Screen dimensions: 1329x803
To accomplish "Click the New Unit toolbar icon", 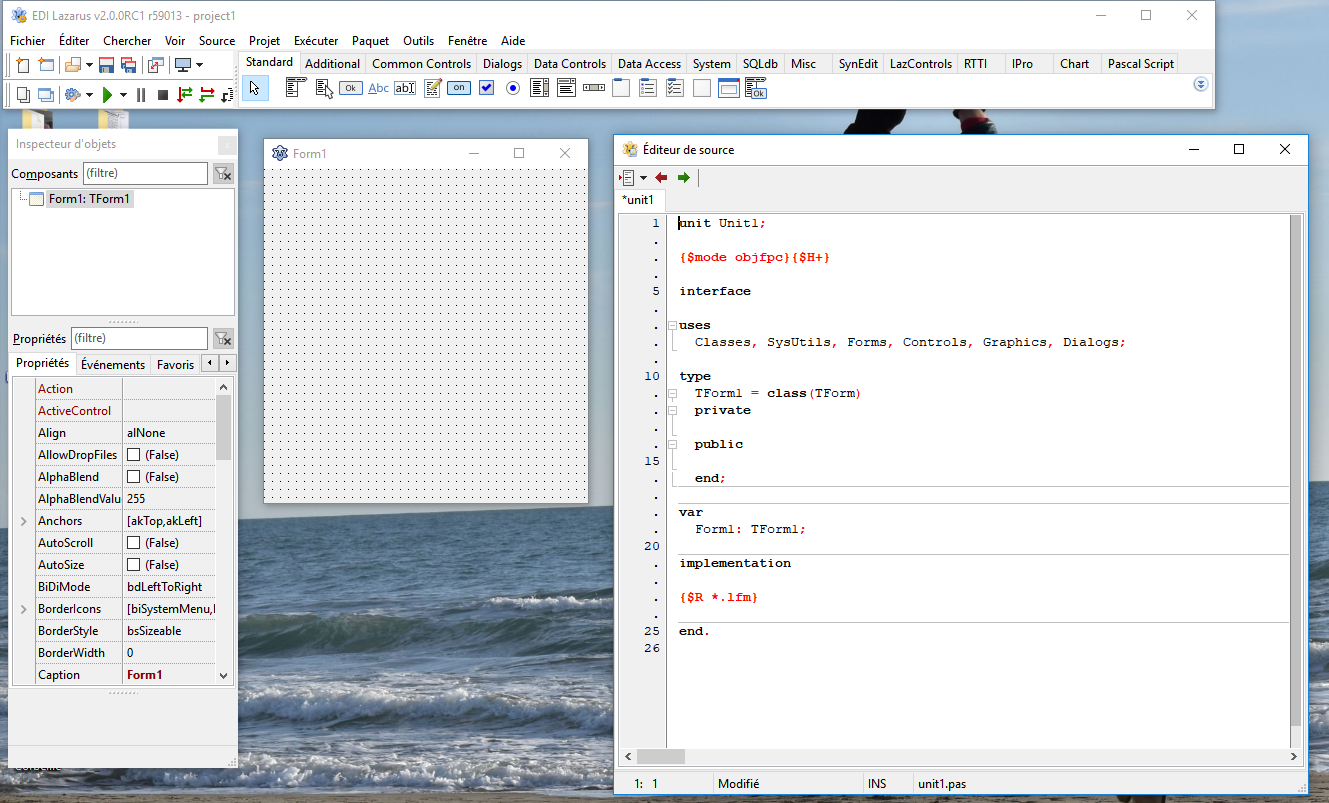I will point(22,65).
